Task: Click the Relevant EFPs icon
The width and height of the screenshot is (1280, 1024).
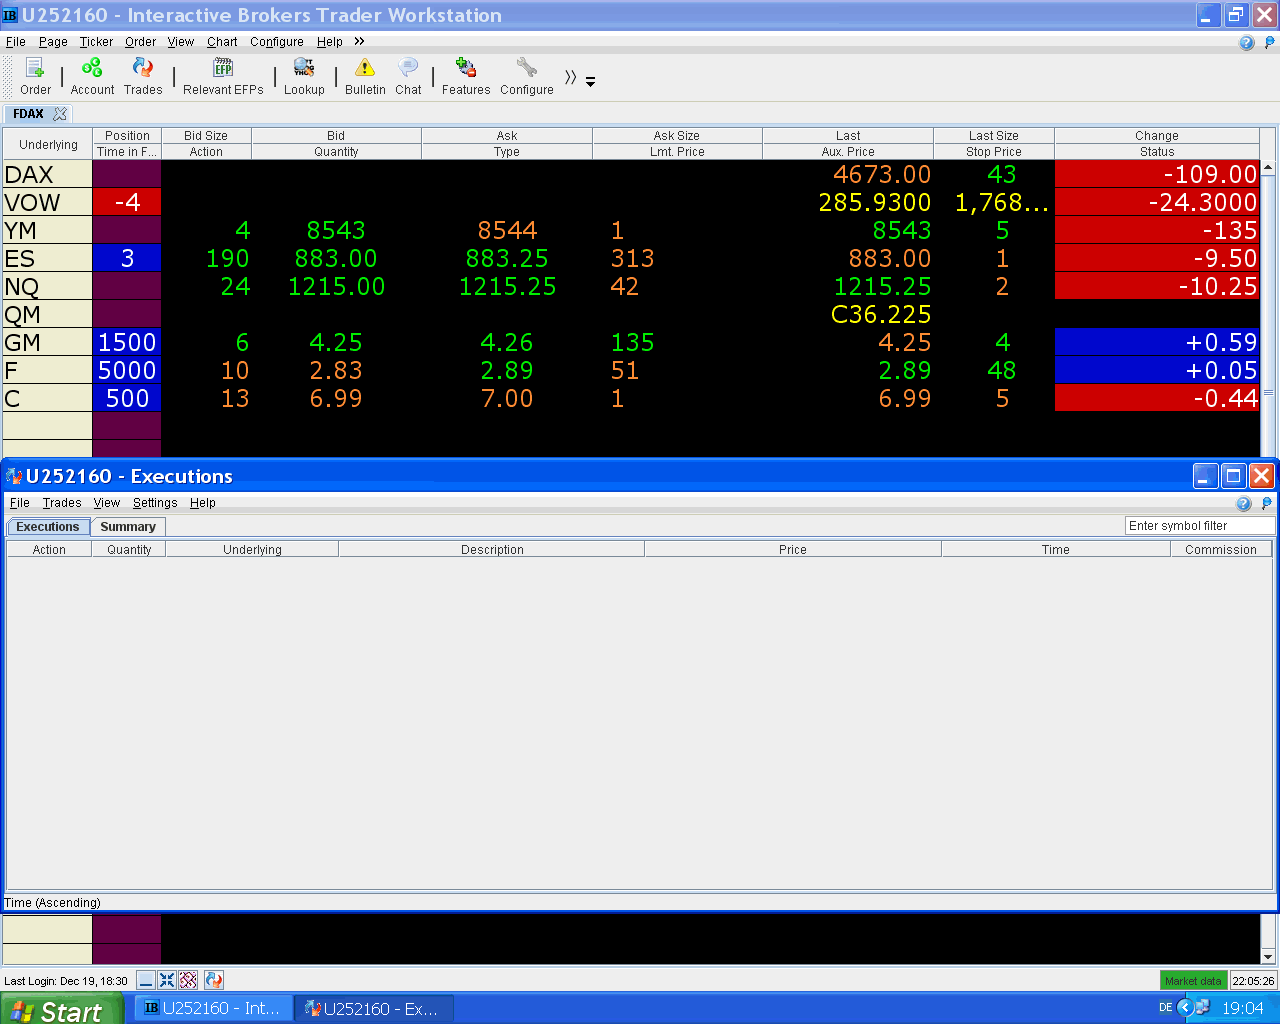Action: tap(223, 67)
